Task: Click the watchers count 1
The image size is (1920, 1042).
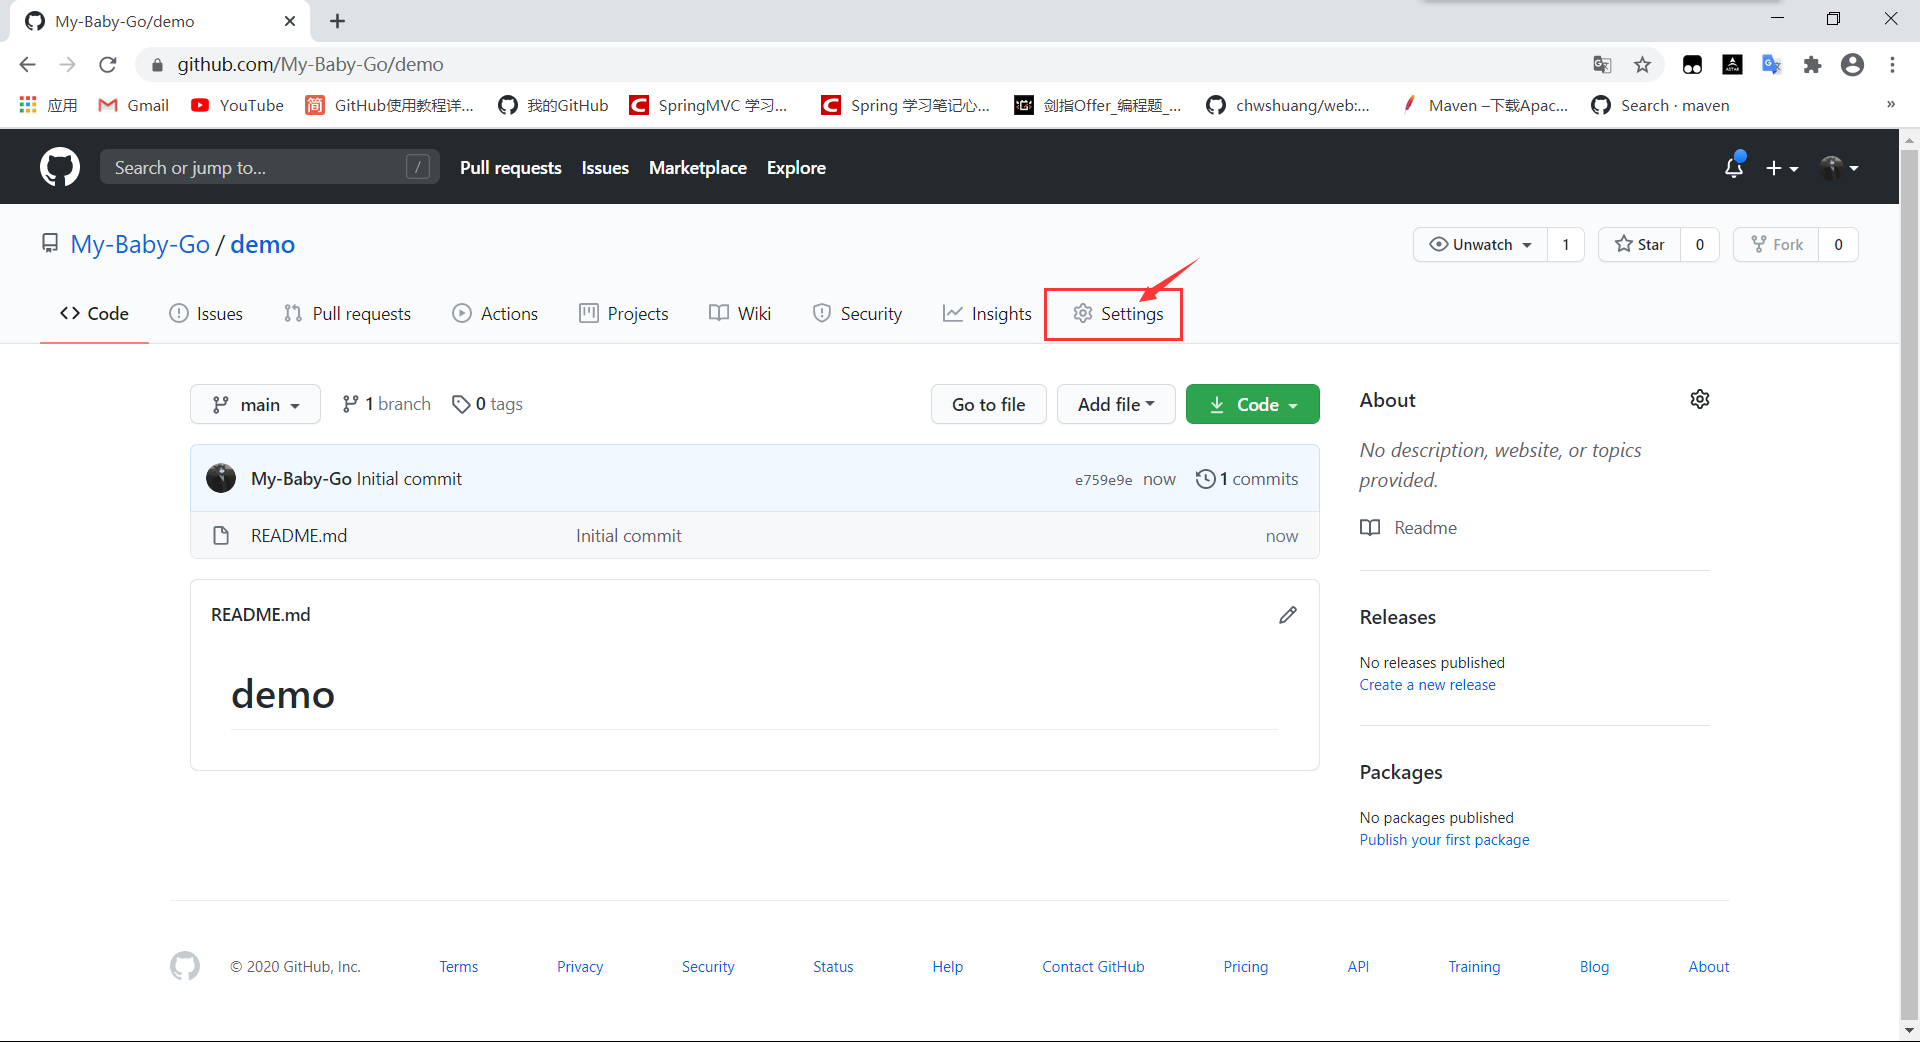Action: (1566, 245)
